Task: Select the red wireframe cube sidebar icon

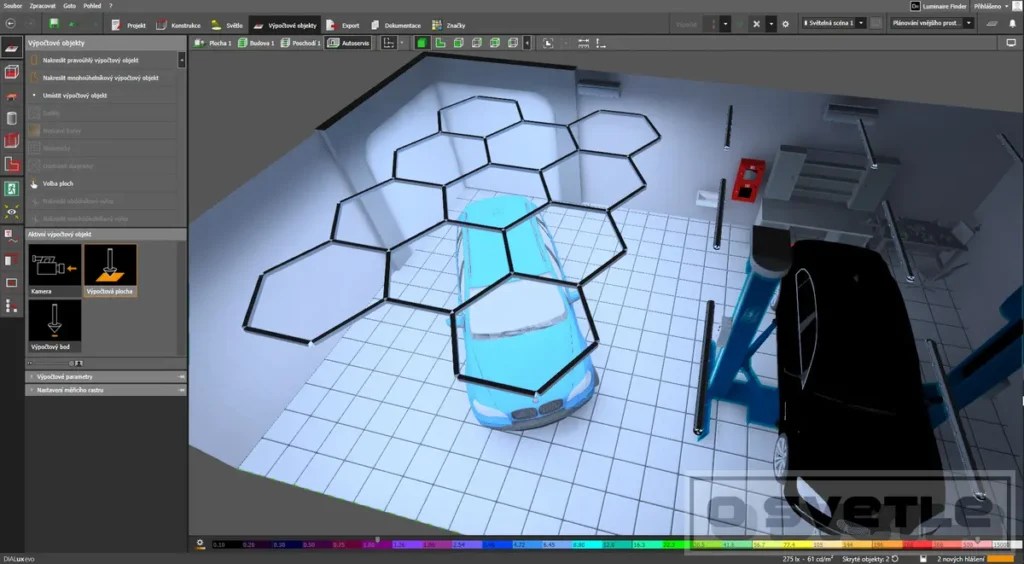Action: (11, 72)
